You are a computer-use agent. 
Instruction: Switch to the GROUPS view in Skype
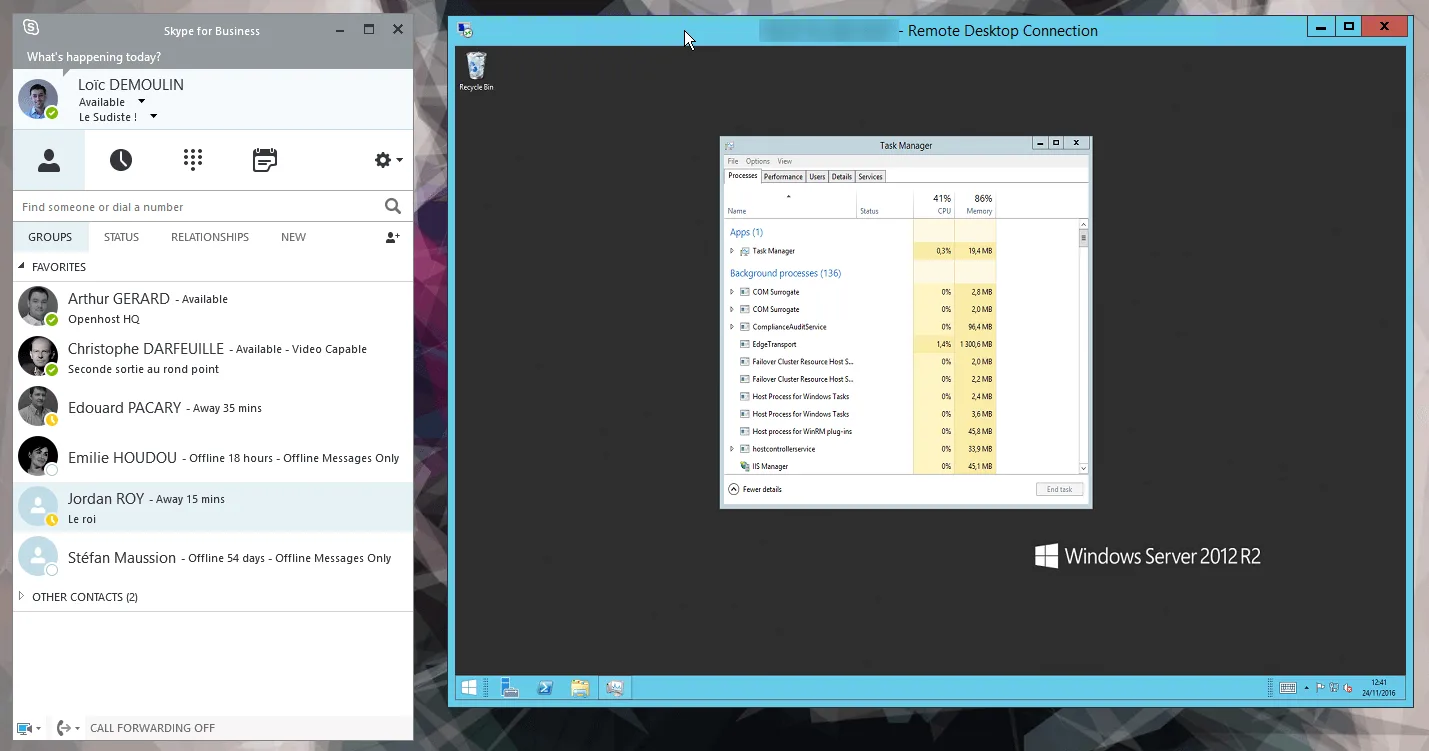coord(50,237)
